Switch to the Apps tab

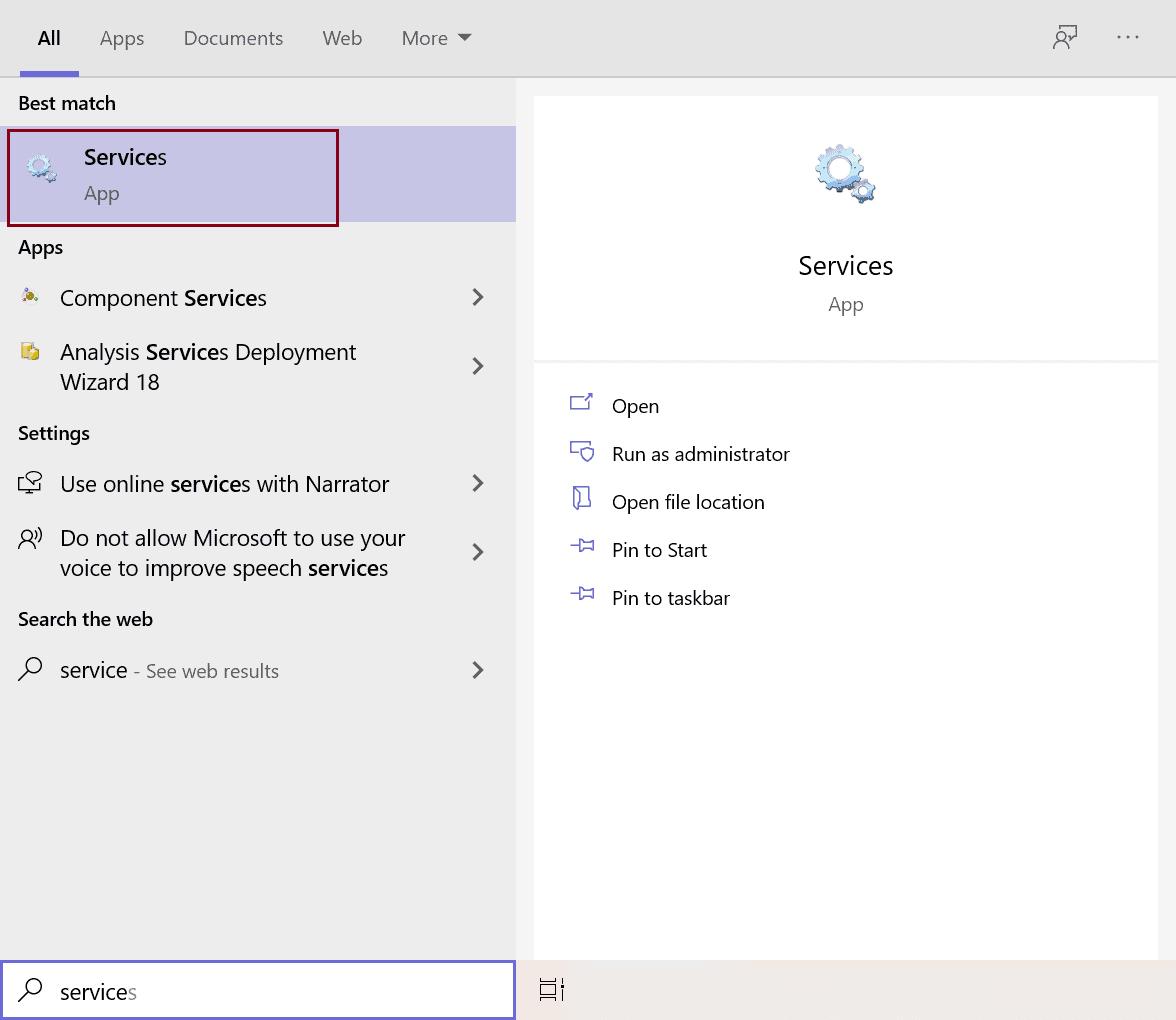(x=122, y=38)
